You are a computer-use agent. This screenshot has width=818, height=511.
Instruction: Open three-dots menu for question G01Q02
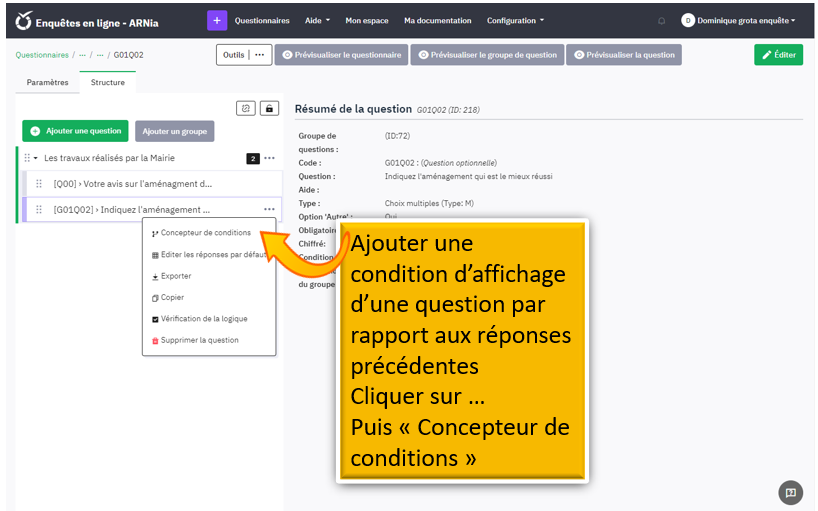tap(269, 209)
